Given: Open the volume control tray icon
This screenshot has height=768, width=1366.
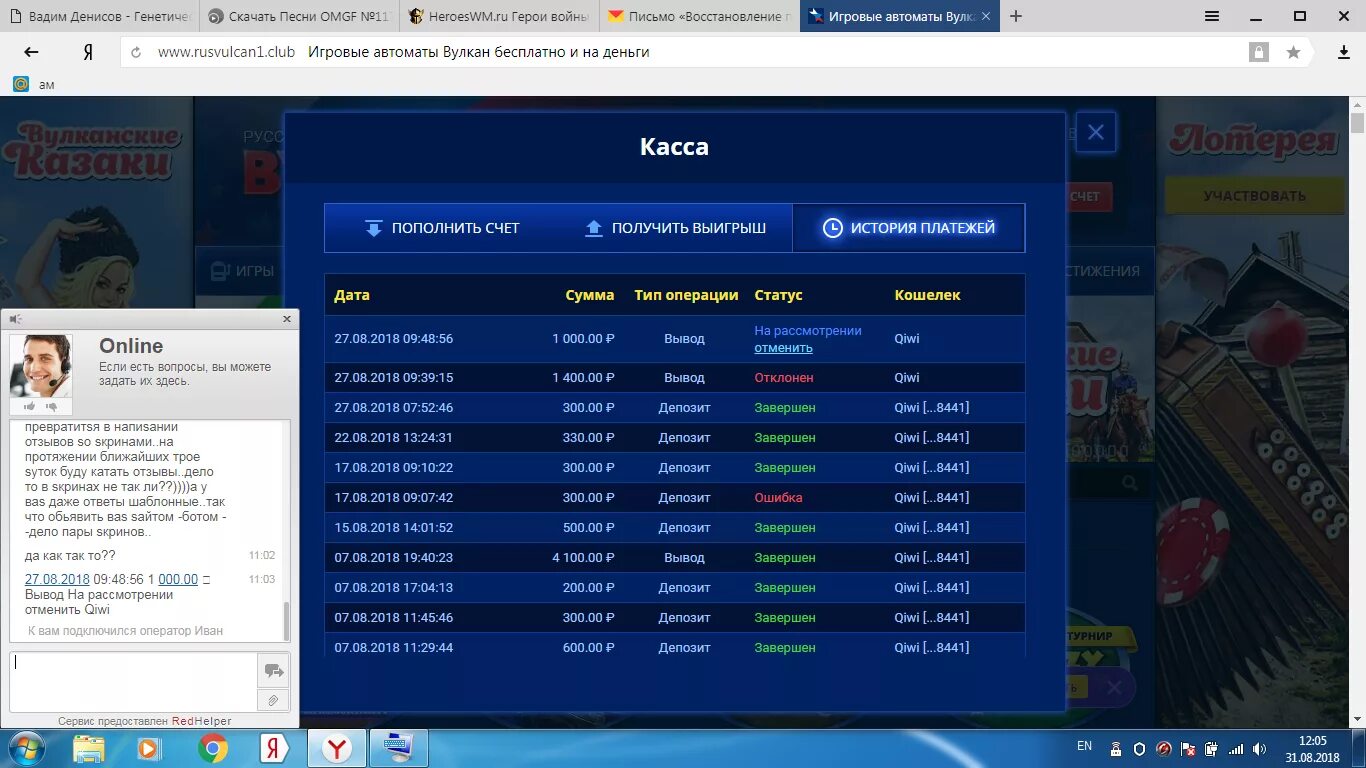Looking at the screenshot, I should tap(1260, 748).
